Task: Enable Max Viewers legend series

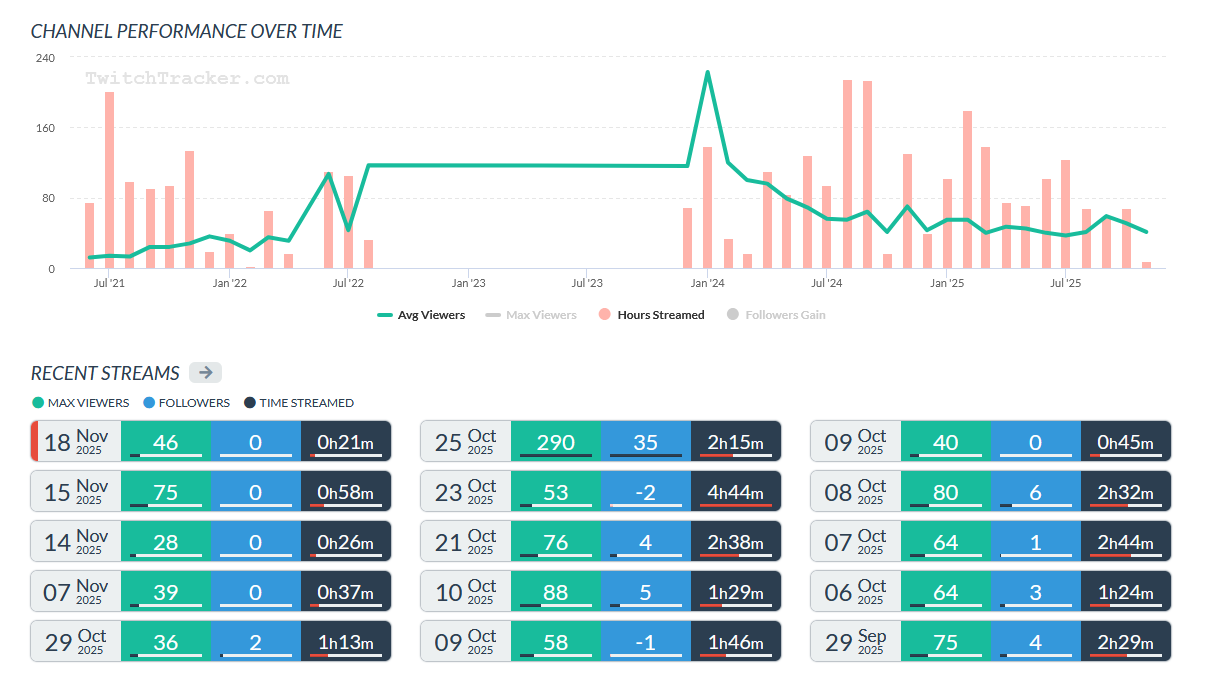Action: pyautogui.click(x=531, y=315)
